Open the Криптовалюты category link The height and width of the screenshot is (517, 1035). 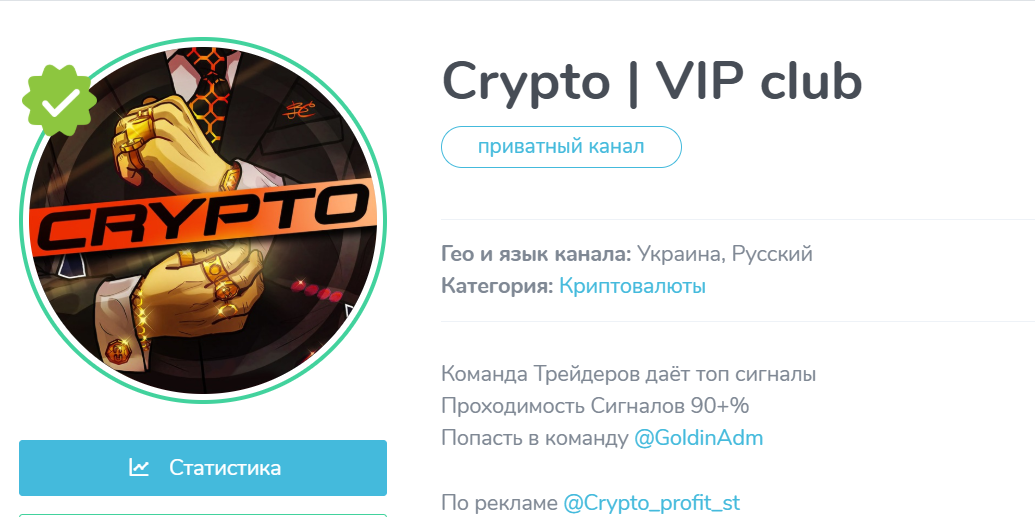[632, 286]
